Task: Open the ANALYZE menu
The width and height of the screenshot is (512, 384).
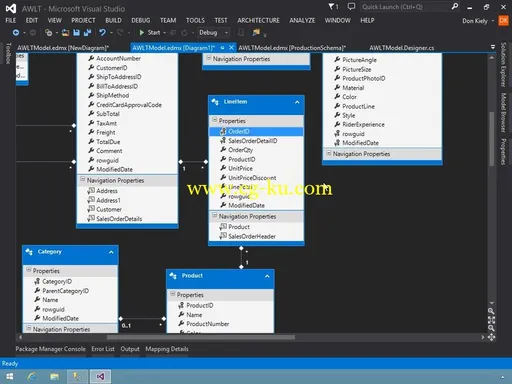Action: click(x=302, y=20)
